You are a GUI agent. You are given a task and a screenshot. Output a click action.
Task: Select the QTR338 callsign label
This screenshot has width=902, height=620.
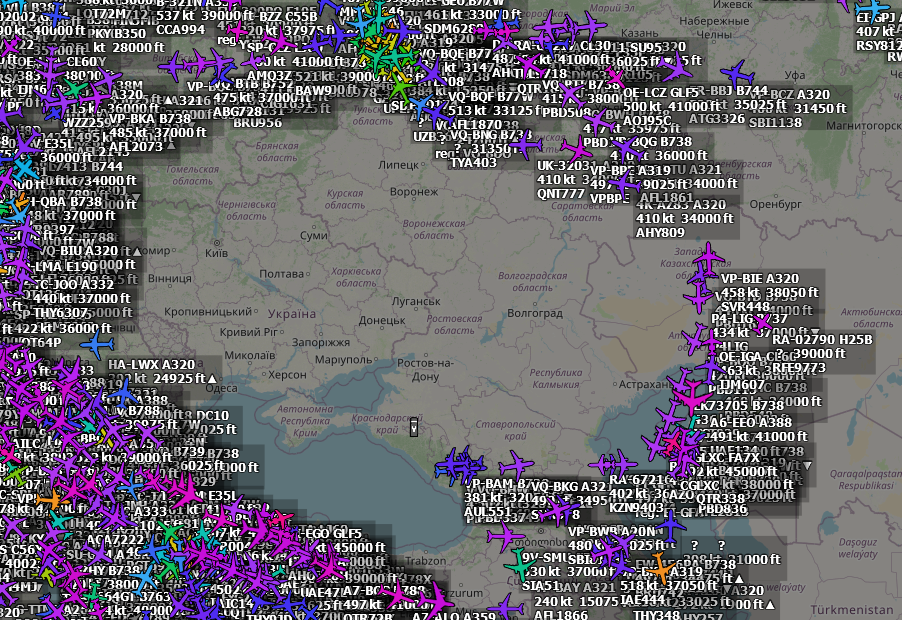[x=720, y=498]
